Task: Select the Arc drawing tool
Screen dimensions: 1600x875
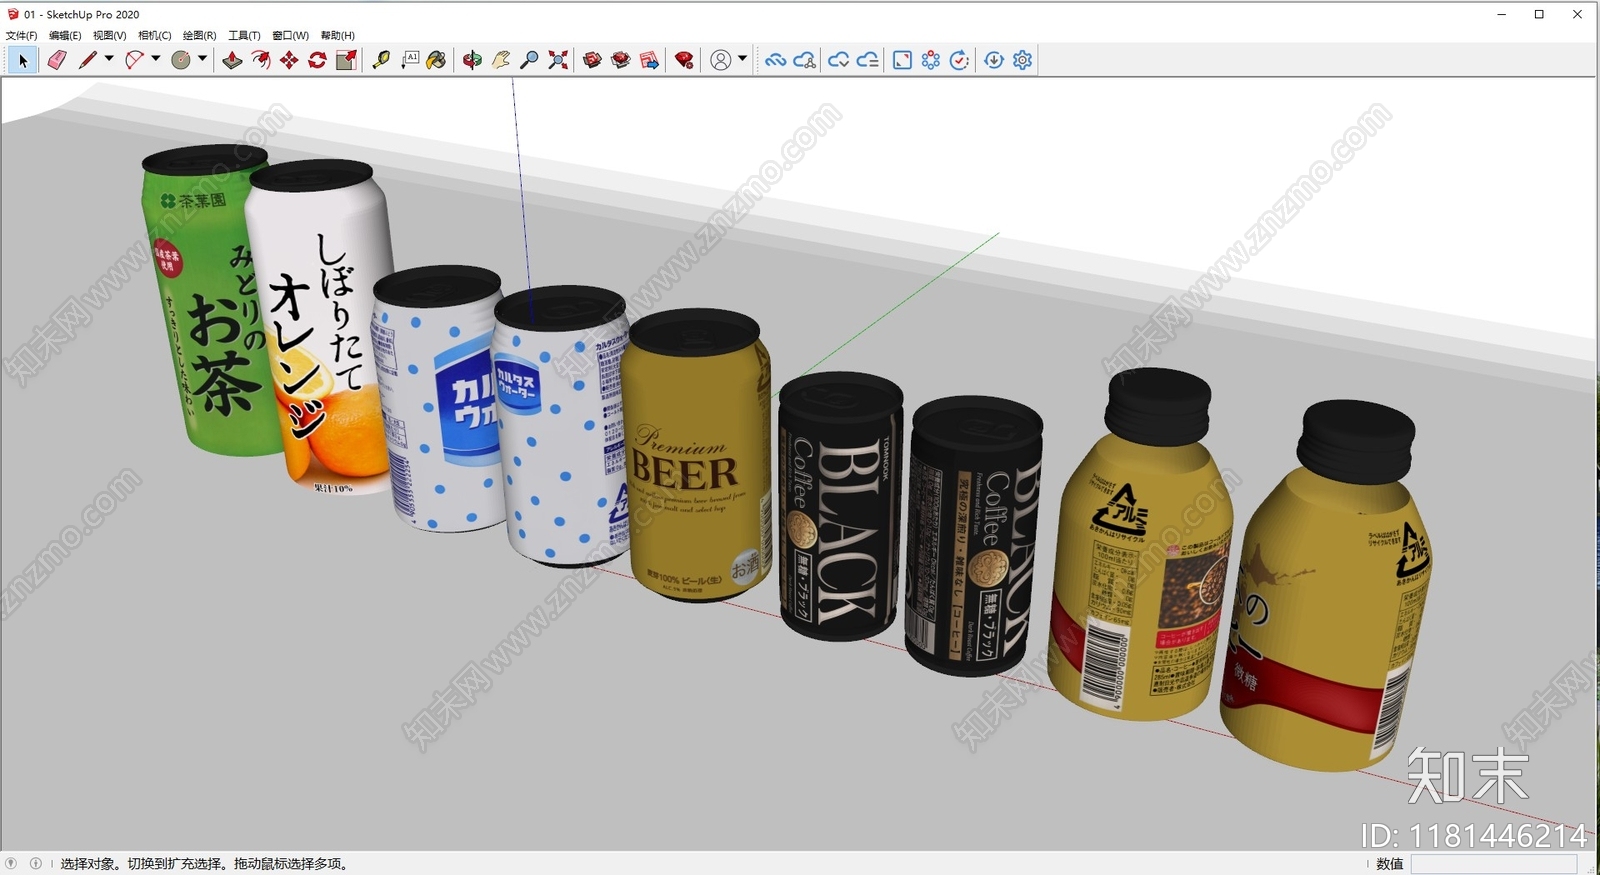Action: (x=134, y=60)
